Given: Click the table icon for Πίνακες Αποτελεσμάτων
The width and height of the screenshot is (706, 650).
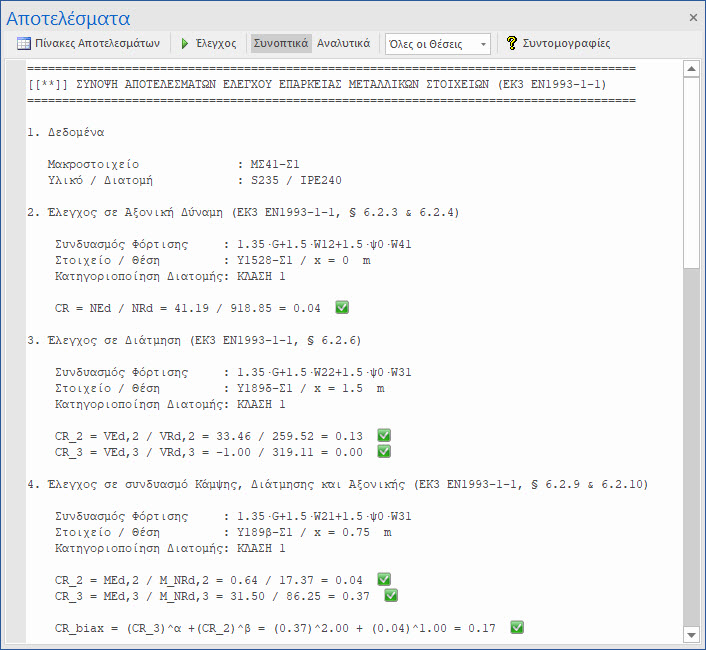Looking at the screenshot, I should (24, 44).
